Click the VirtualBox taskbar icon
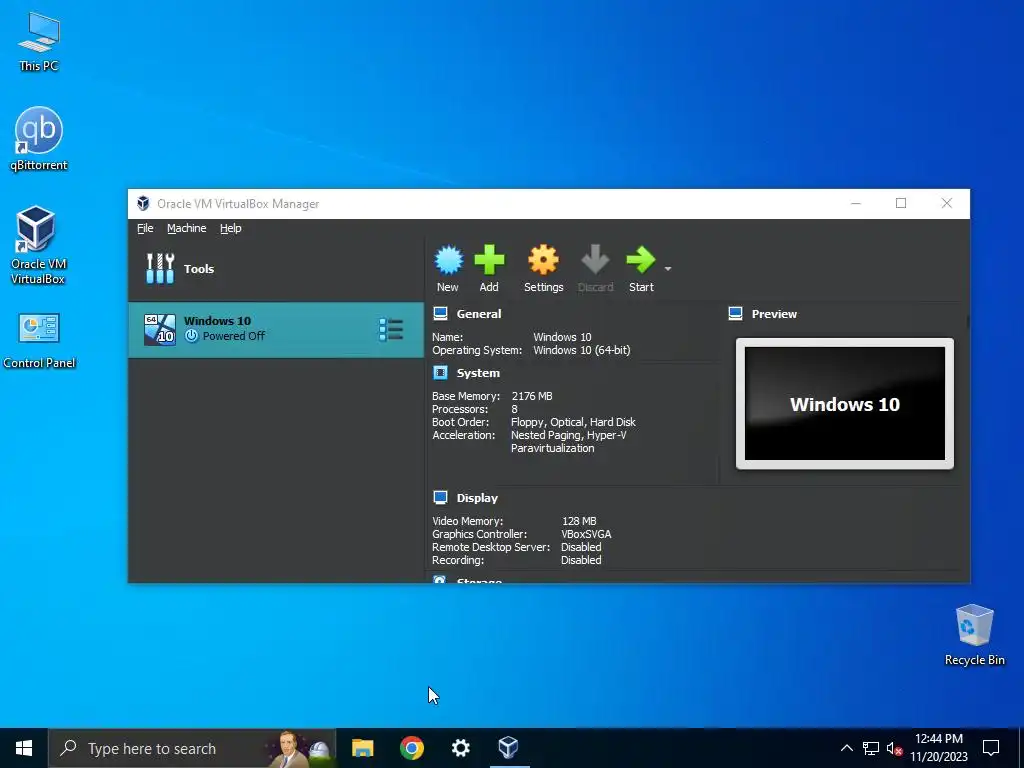 508,748
